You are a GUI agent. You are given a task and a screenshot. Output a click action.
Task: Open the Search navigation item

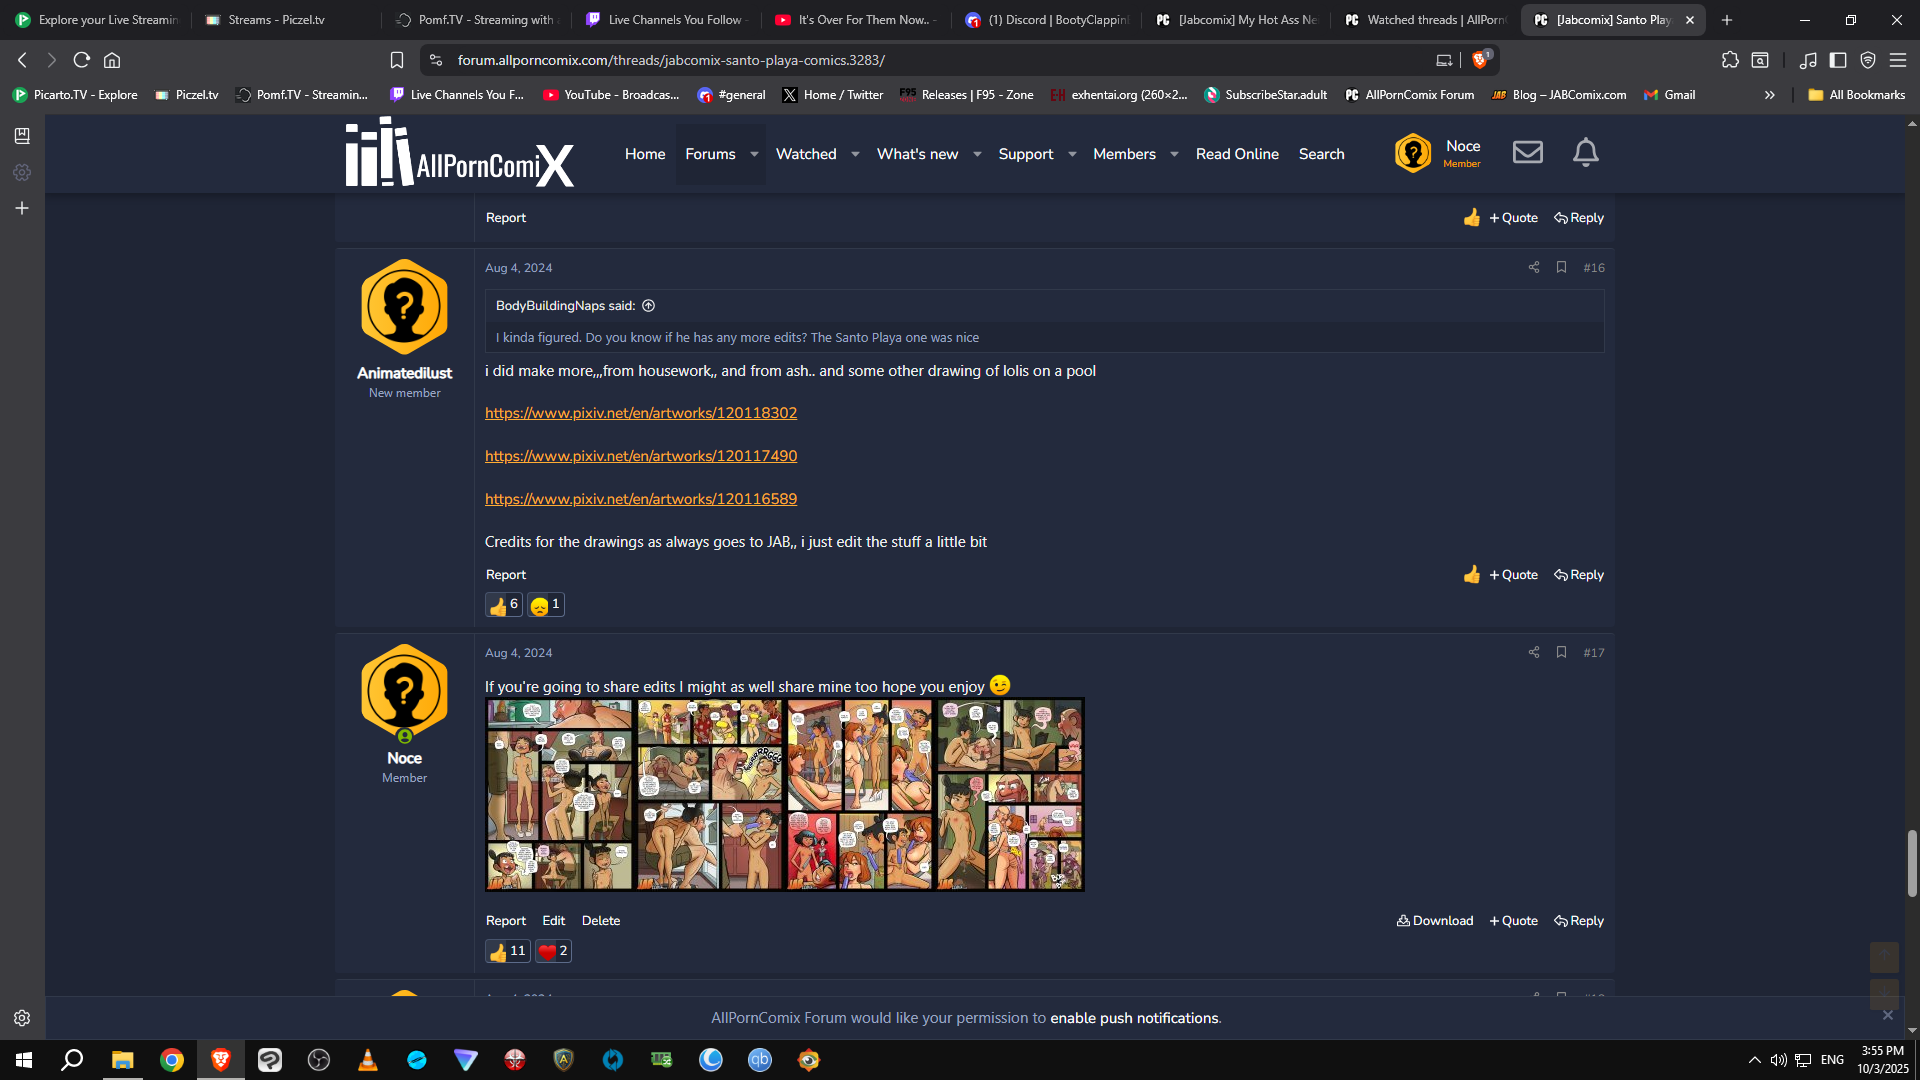(x=1321, y=154)
